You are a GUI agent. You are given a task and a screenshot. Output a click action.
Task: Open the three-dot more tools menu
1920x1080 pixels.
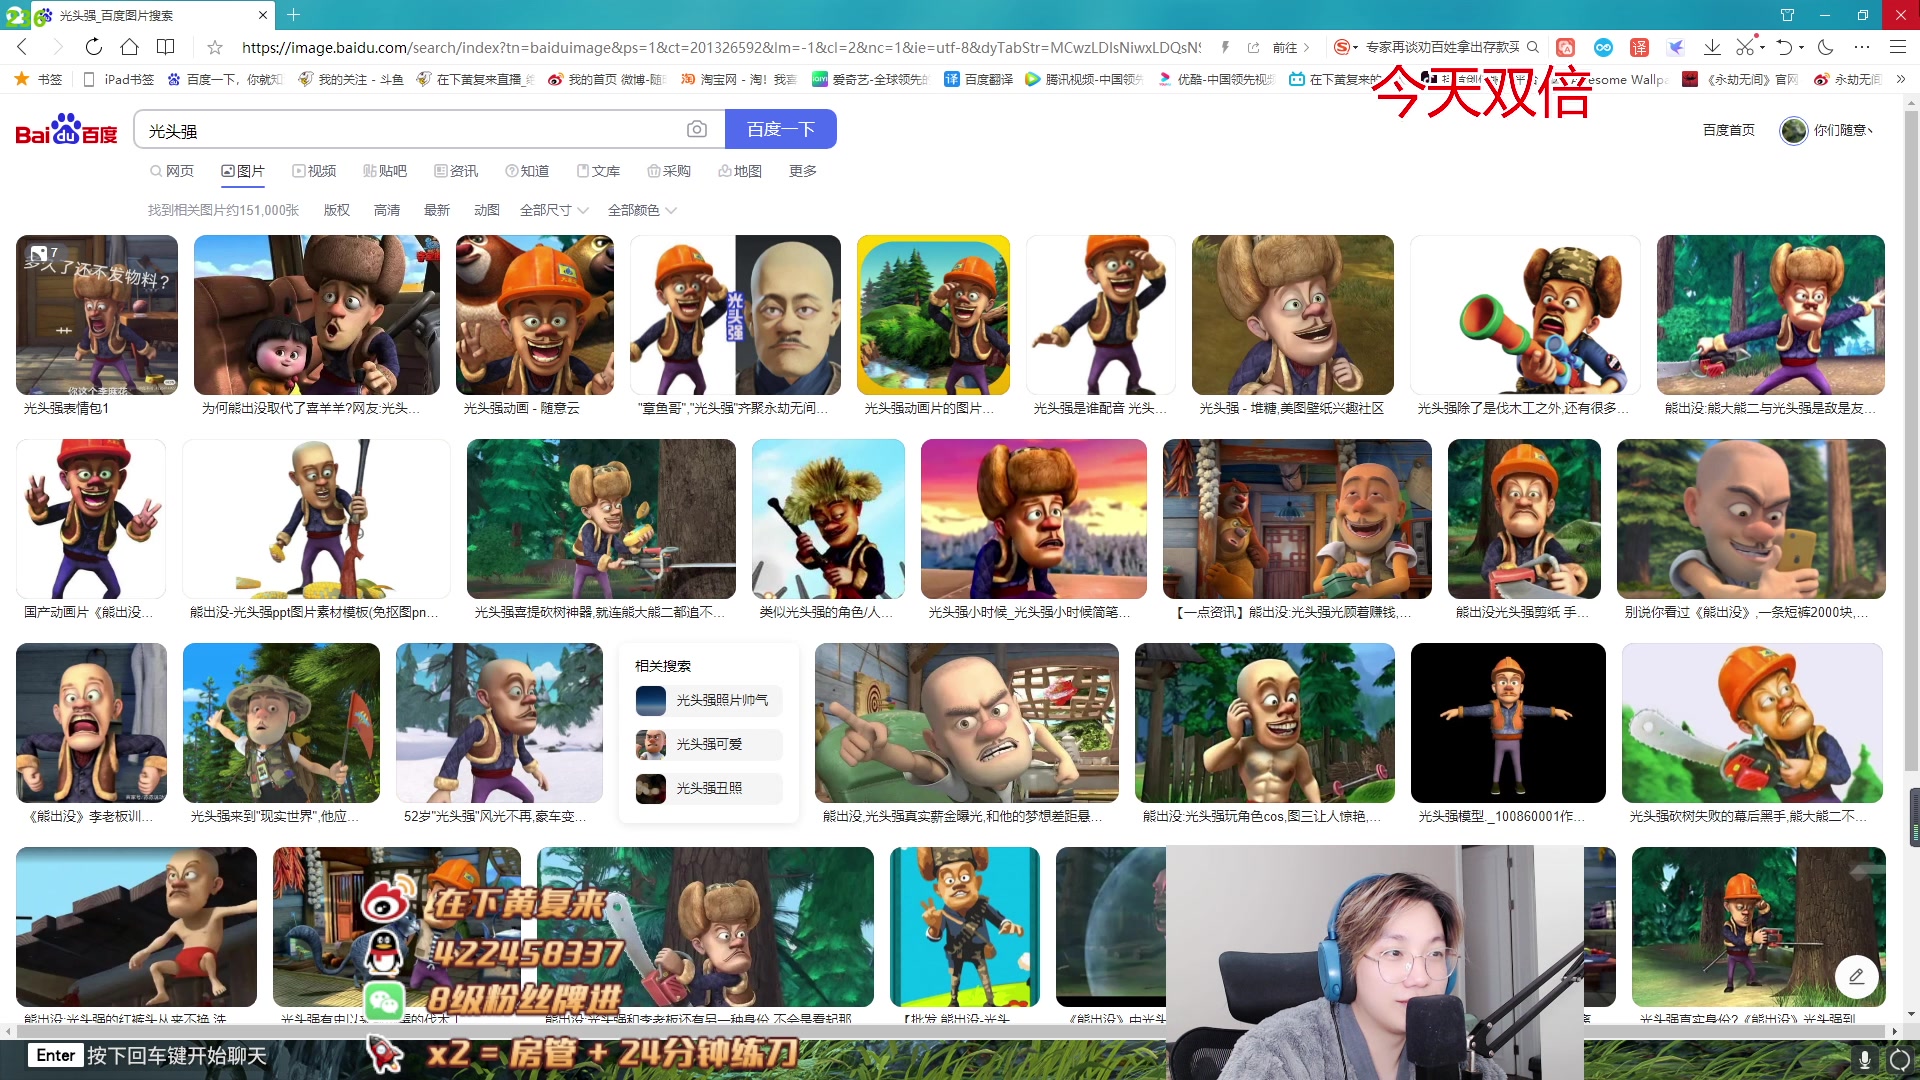[x=1862, y=47]
